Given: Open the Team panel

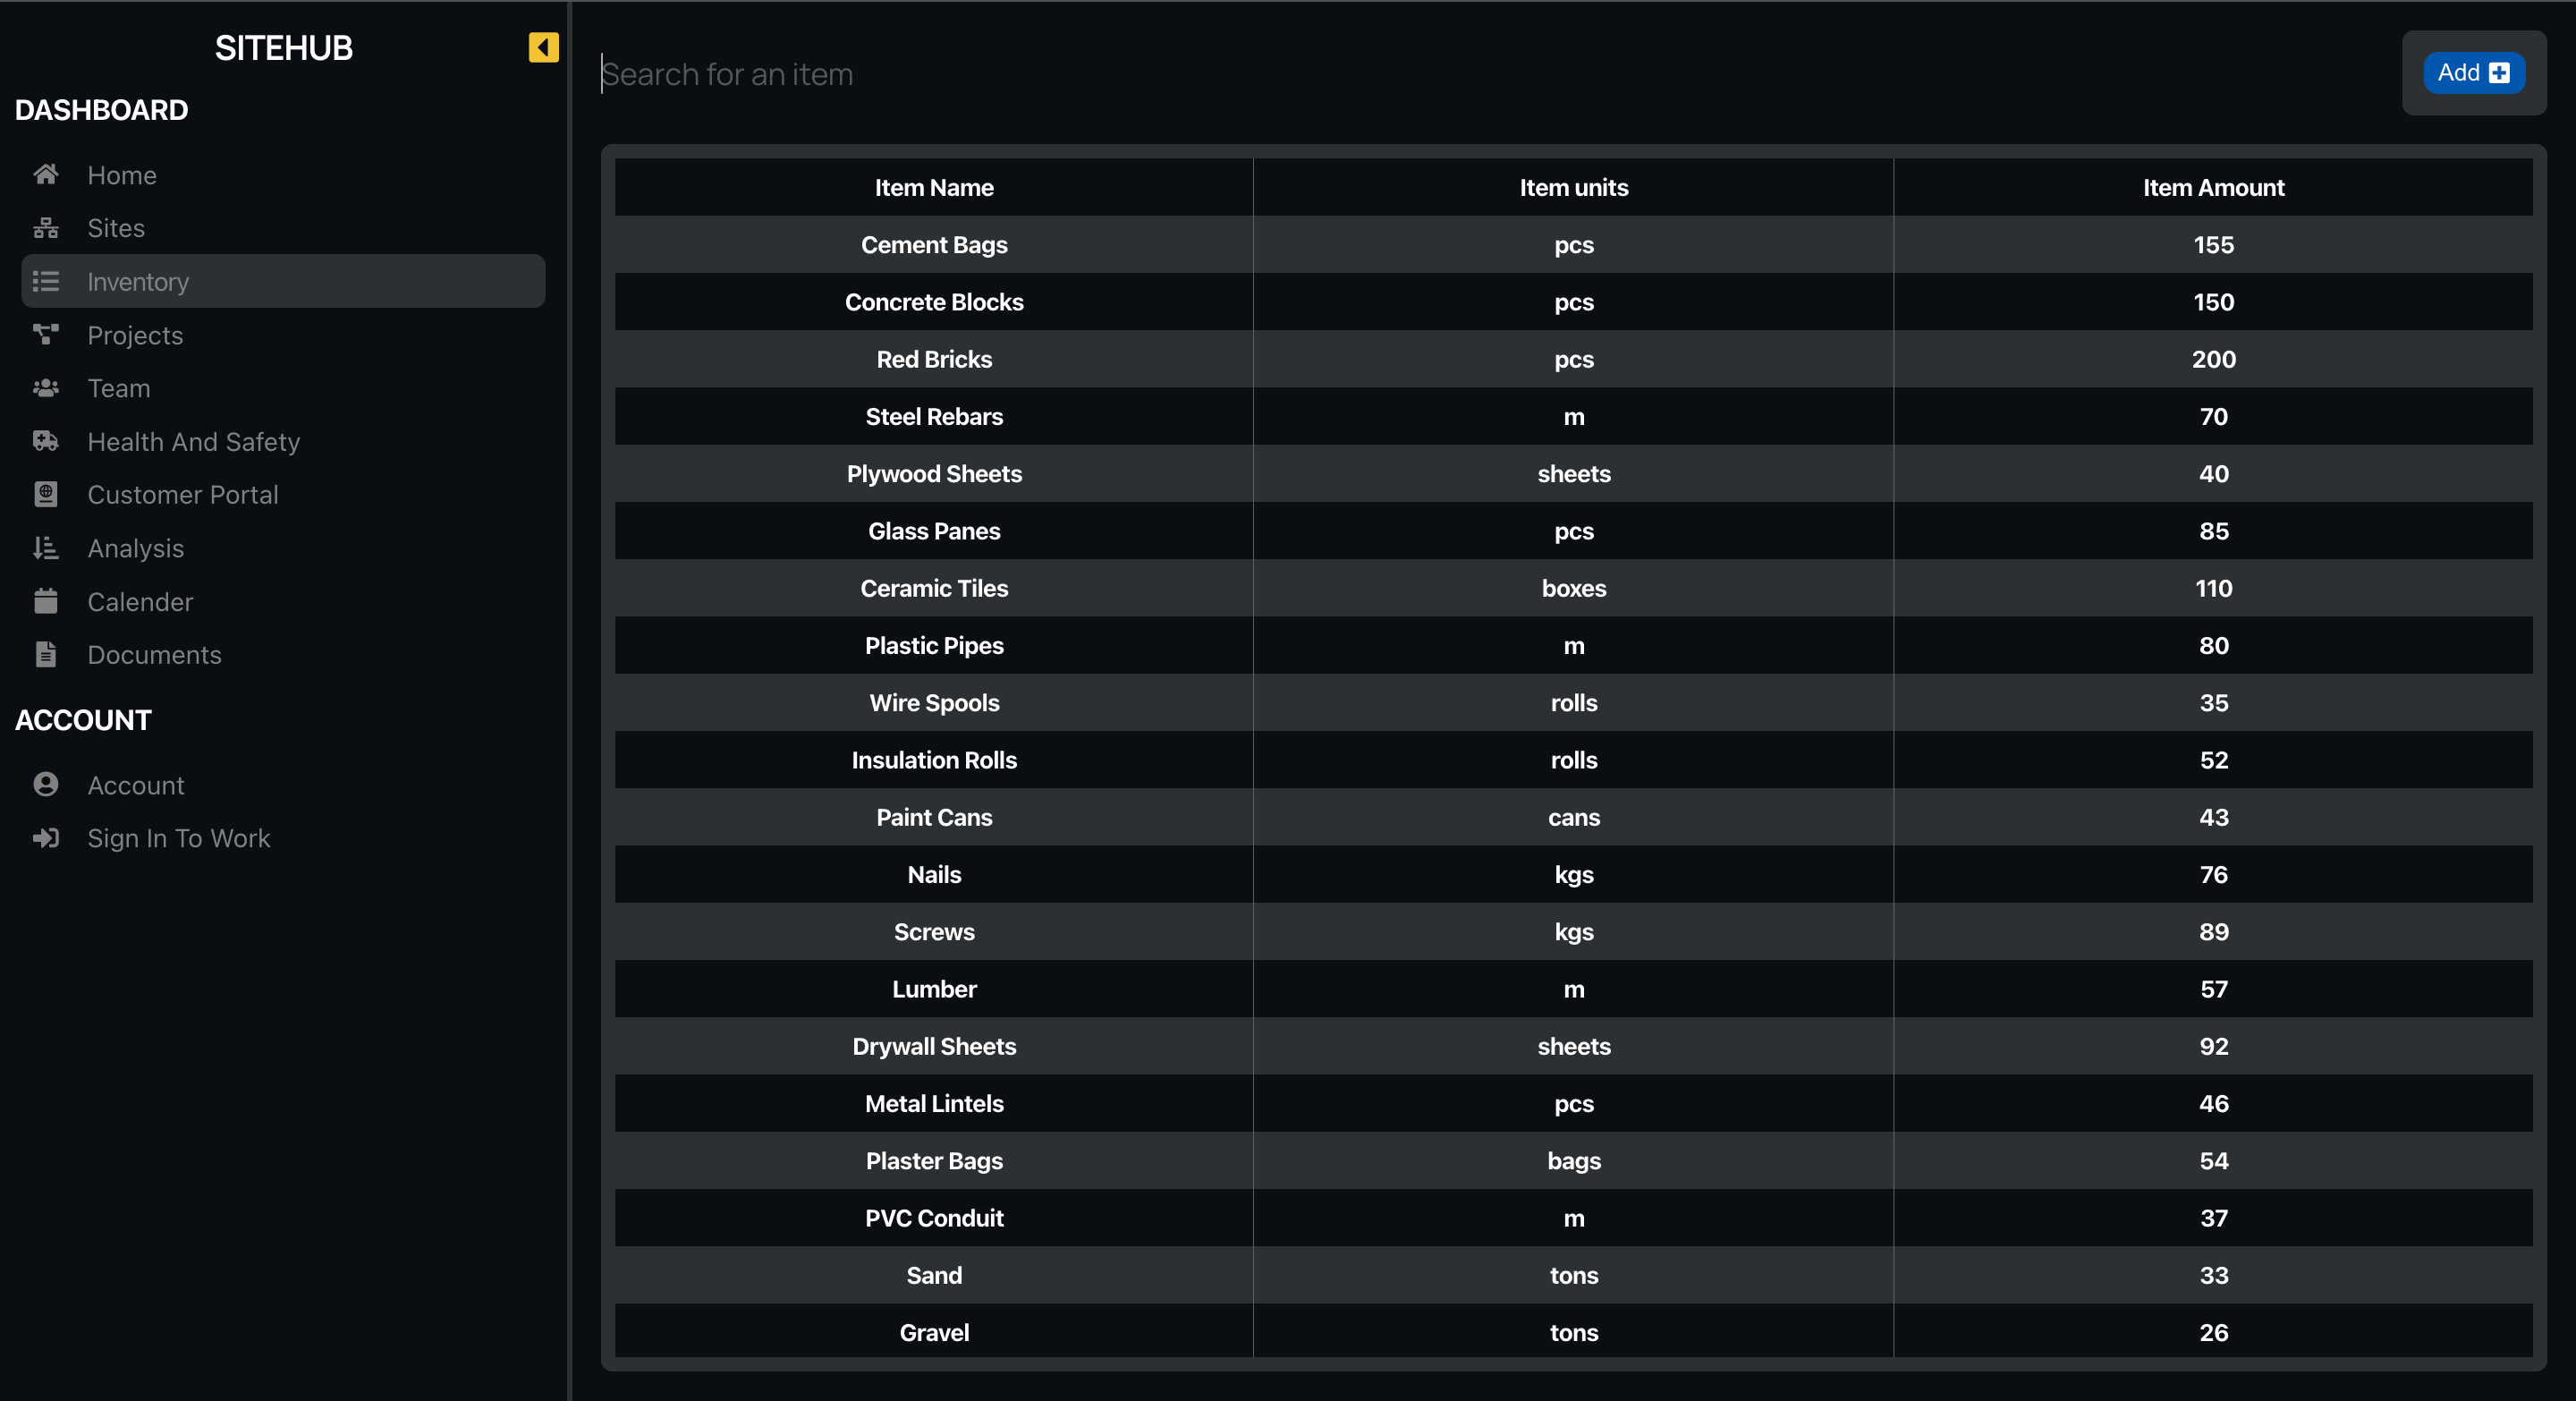Looking at the screenshot, I should 117,388.
